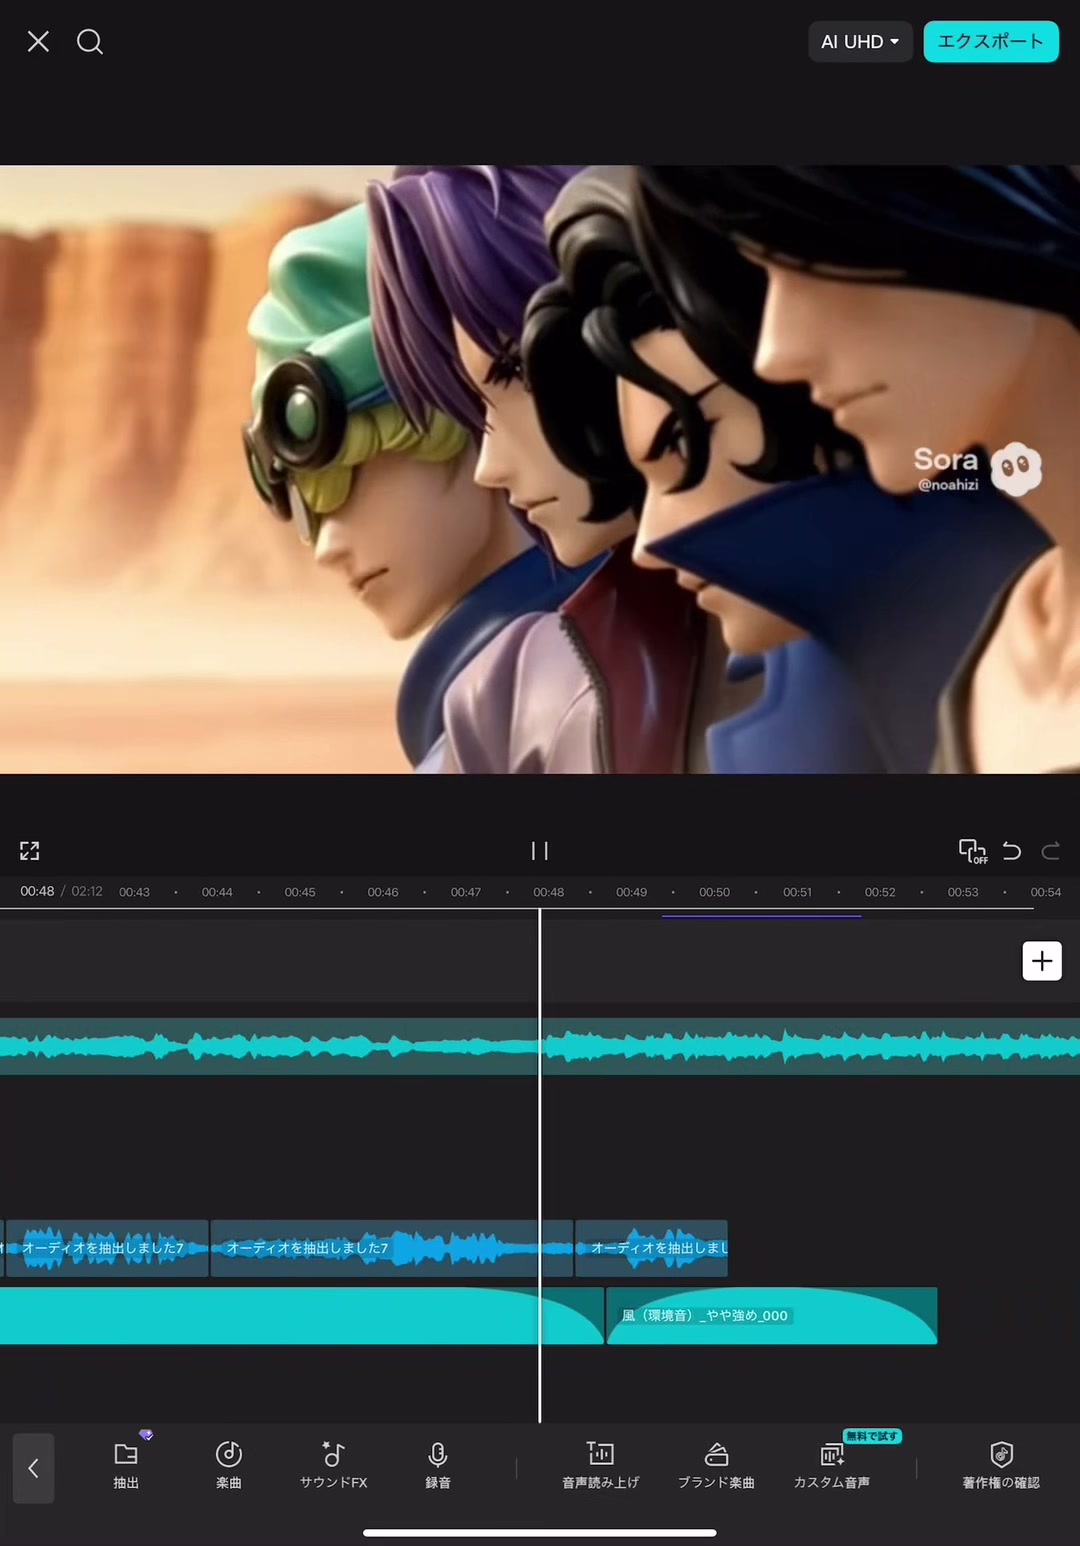Pause the video playback

pyautogui.click(x=540, y=851)
